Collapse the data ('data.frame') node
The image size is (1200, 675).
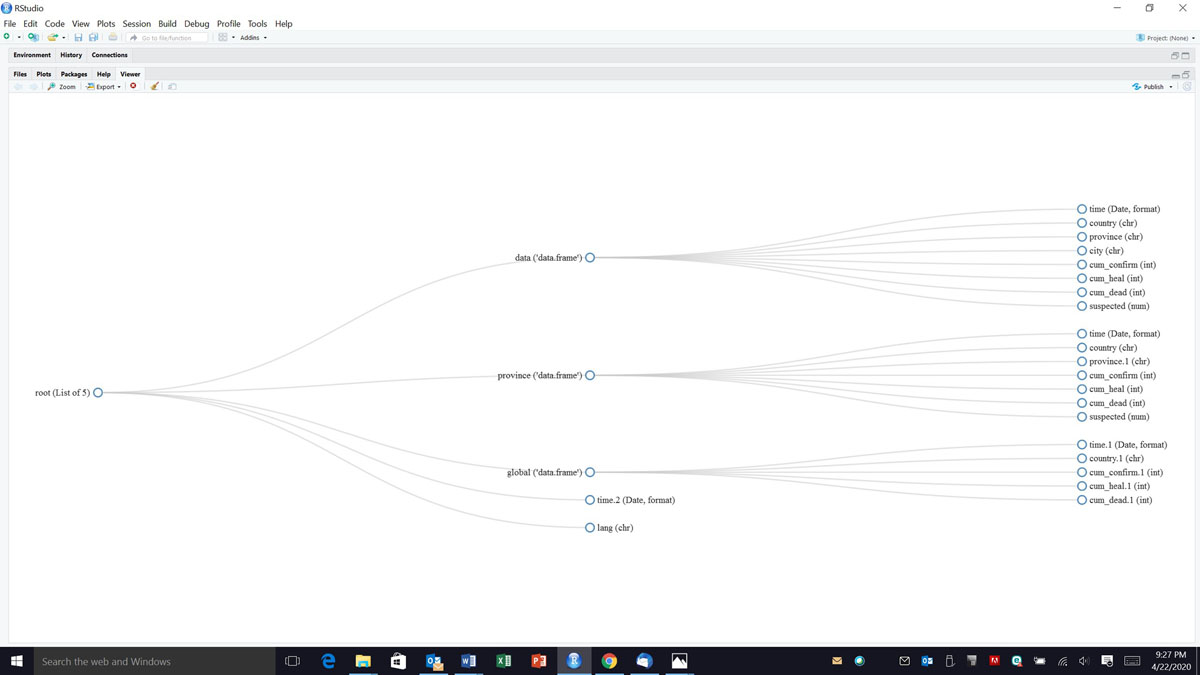click(590, 258)
